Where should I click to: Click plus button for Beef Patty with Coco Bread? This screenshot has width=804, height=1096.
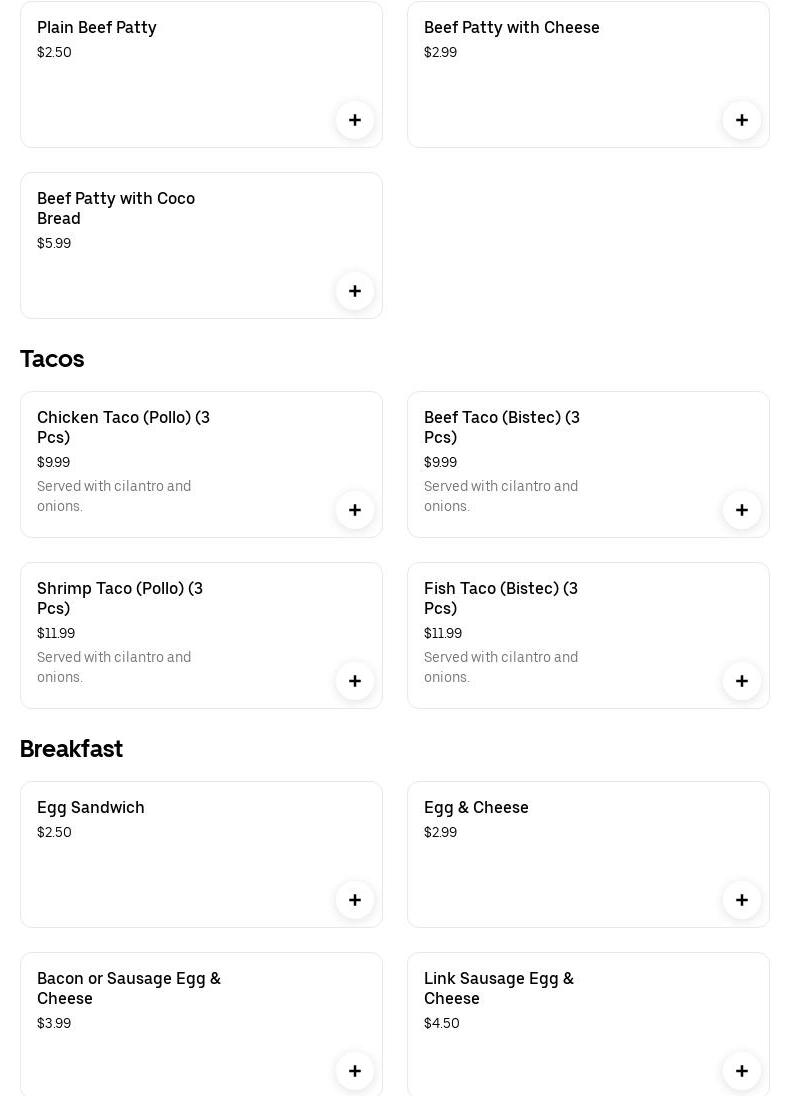coord(355,291)
